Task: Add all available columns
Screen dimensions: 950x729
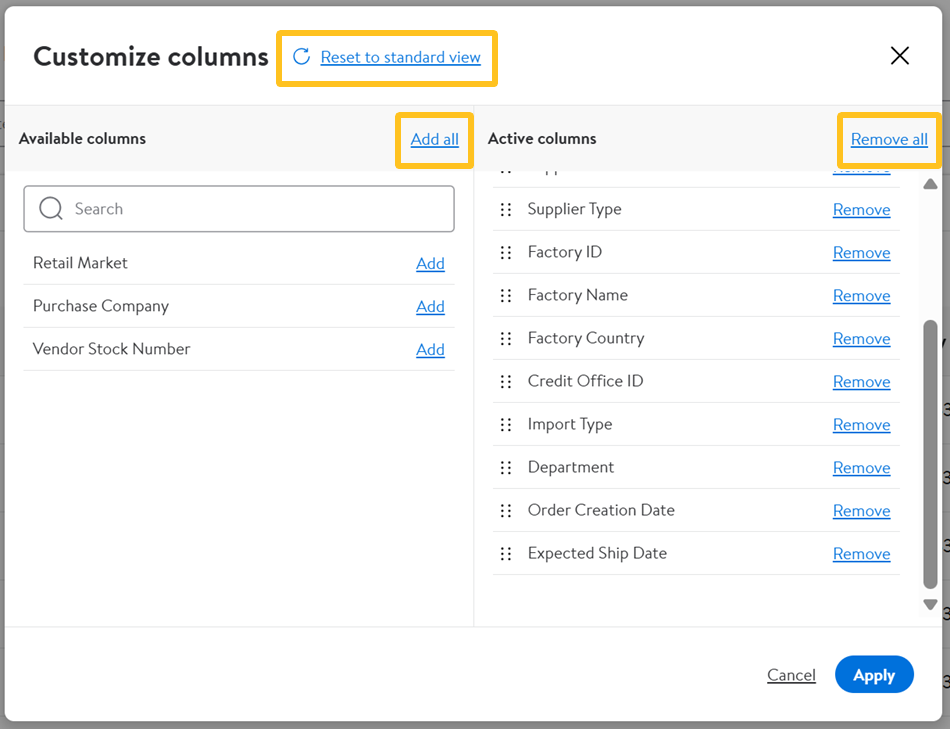Action: [x=434, y=139]
